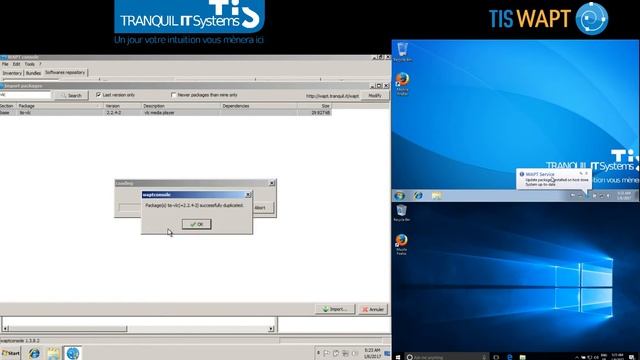Click the Windows 7 Start orb
The width and height of the screenshot is (640, 360).
coord(400,196)
